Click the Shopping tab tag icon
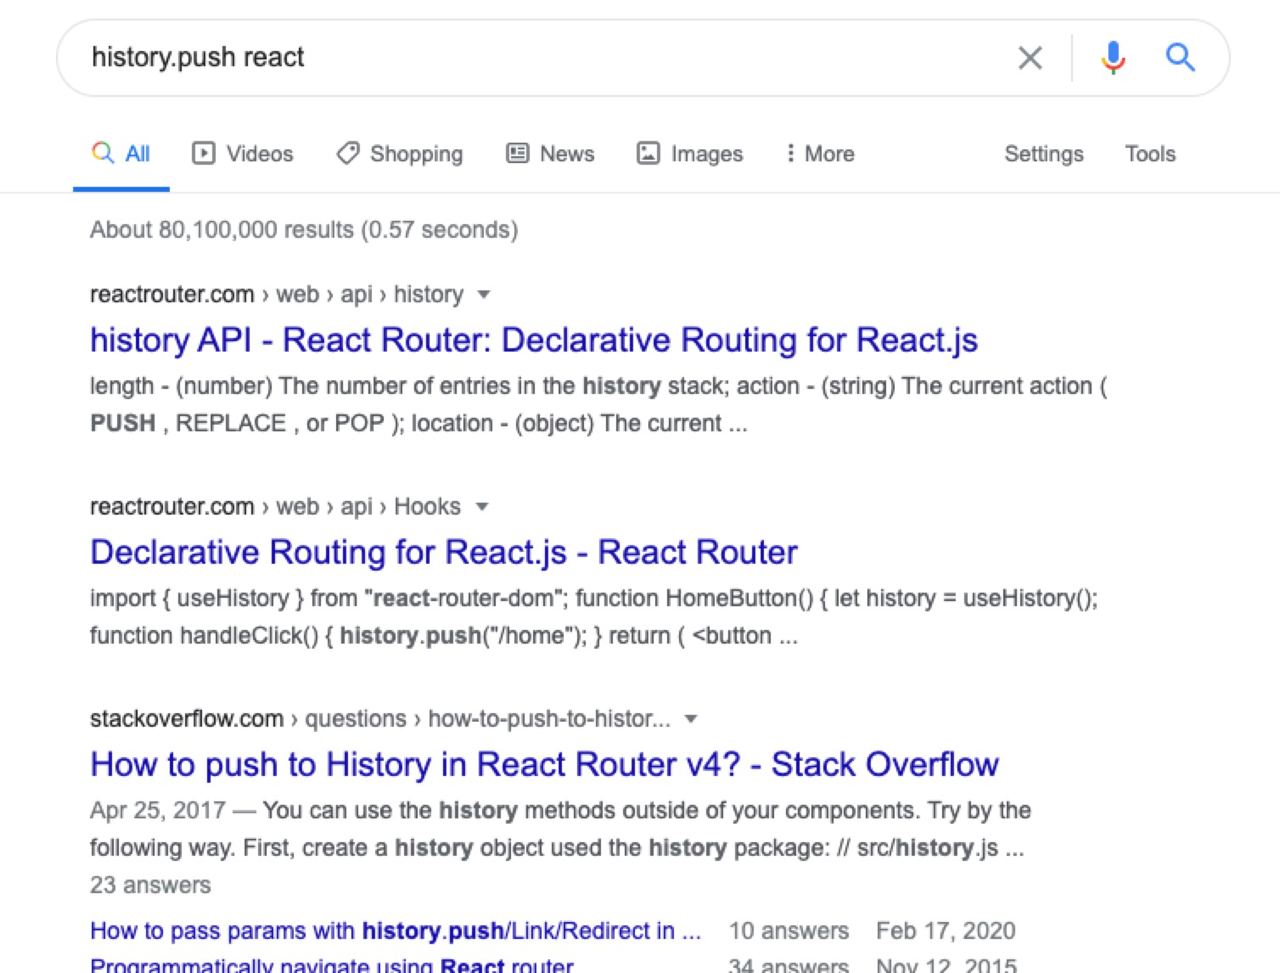 pos(347,153)
